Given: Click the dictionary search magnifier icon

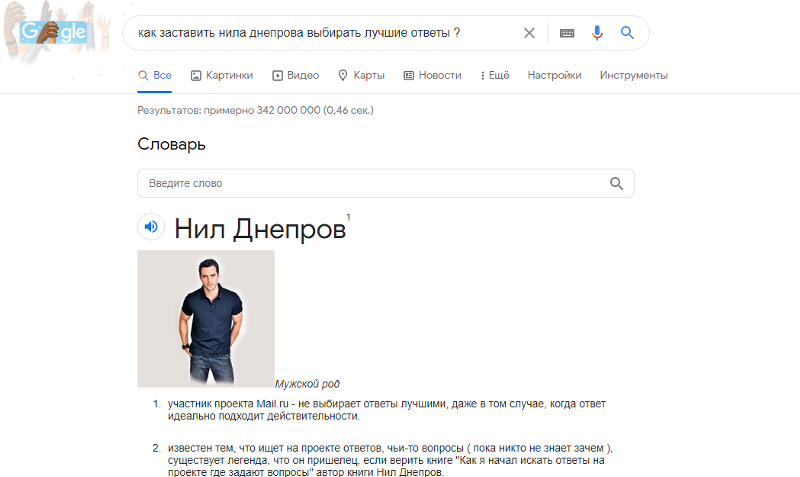Looking at the screenshot, I should point(616,184).
